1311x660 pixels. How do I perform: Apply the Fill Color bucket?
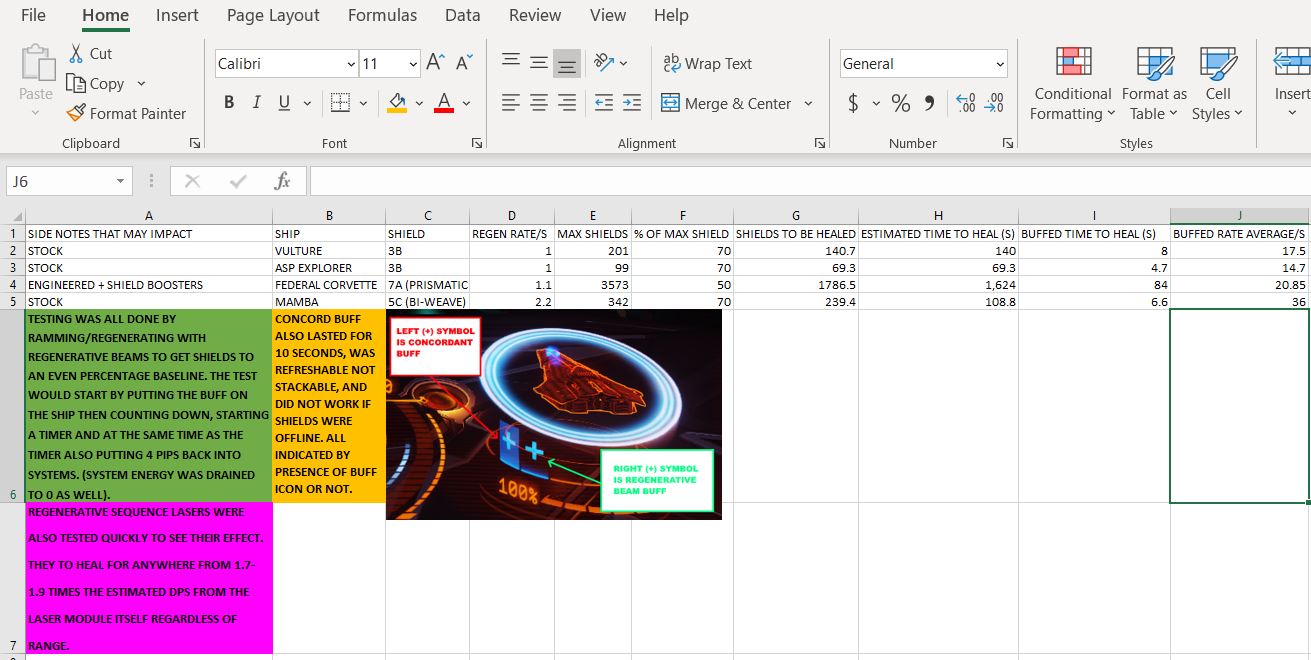[397, 103]
